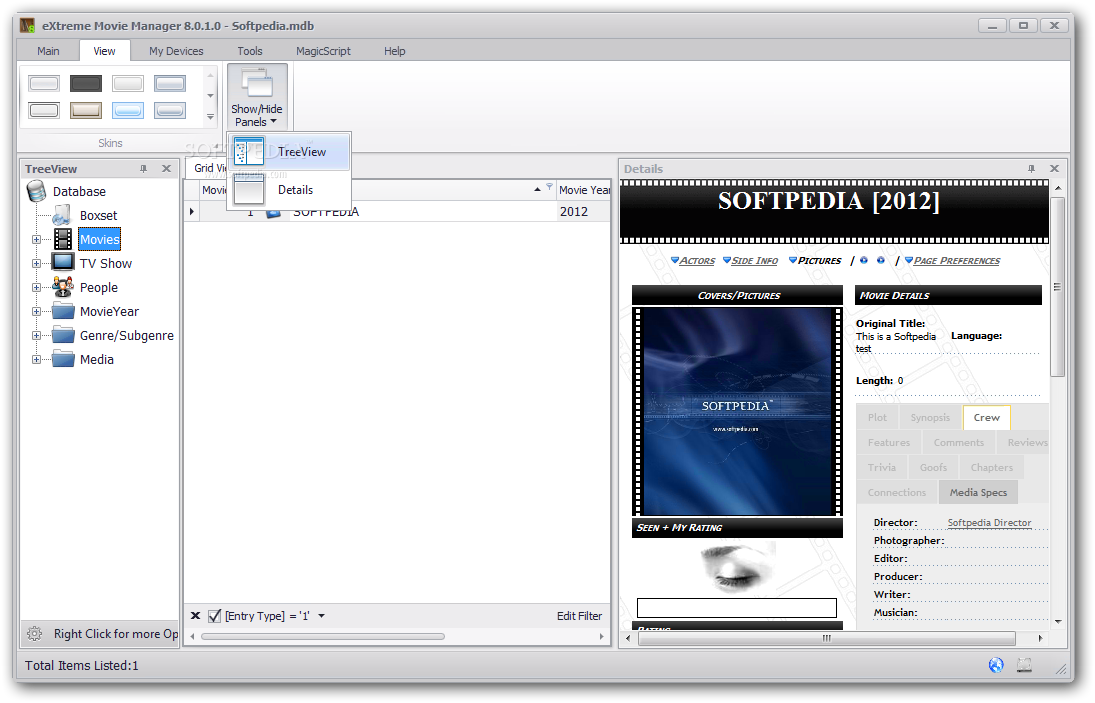This screenshot has height=703, width=1095.
Task: Click the row indicator arrow of SOFTPEDIA row
Action: point(192,211)
